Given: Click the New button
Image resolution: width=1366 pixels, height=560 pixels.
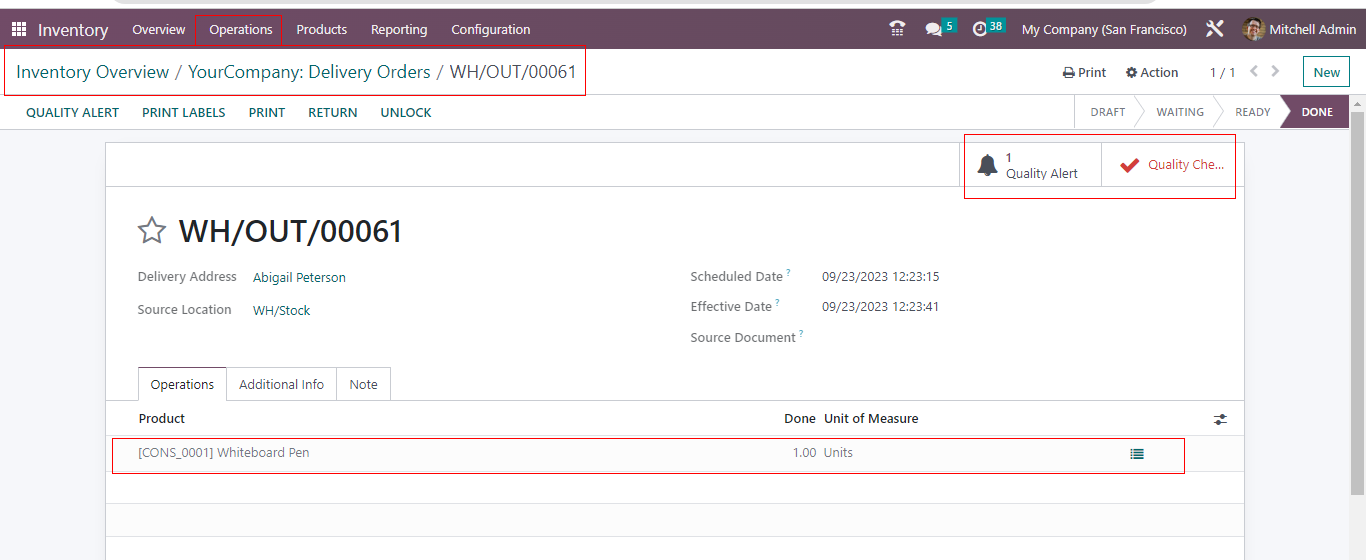Looking at the screenshot, I should click(x=1326, y=72).
